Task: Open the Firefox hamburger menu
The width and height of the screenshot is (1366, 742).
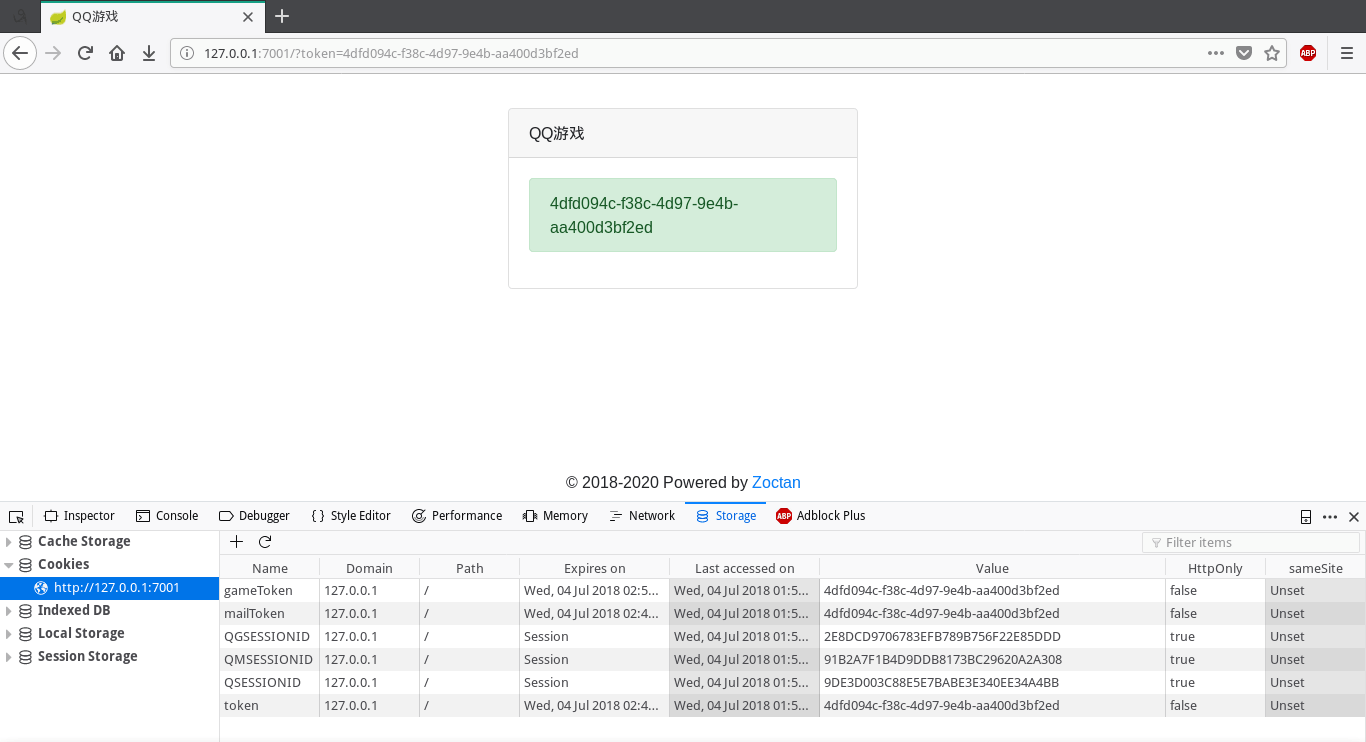Action: click(1347, 53)
